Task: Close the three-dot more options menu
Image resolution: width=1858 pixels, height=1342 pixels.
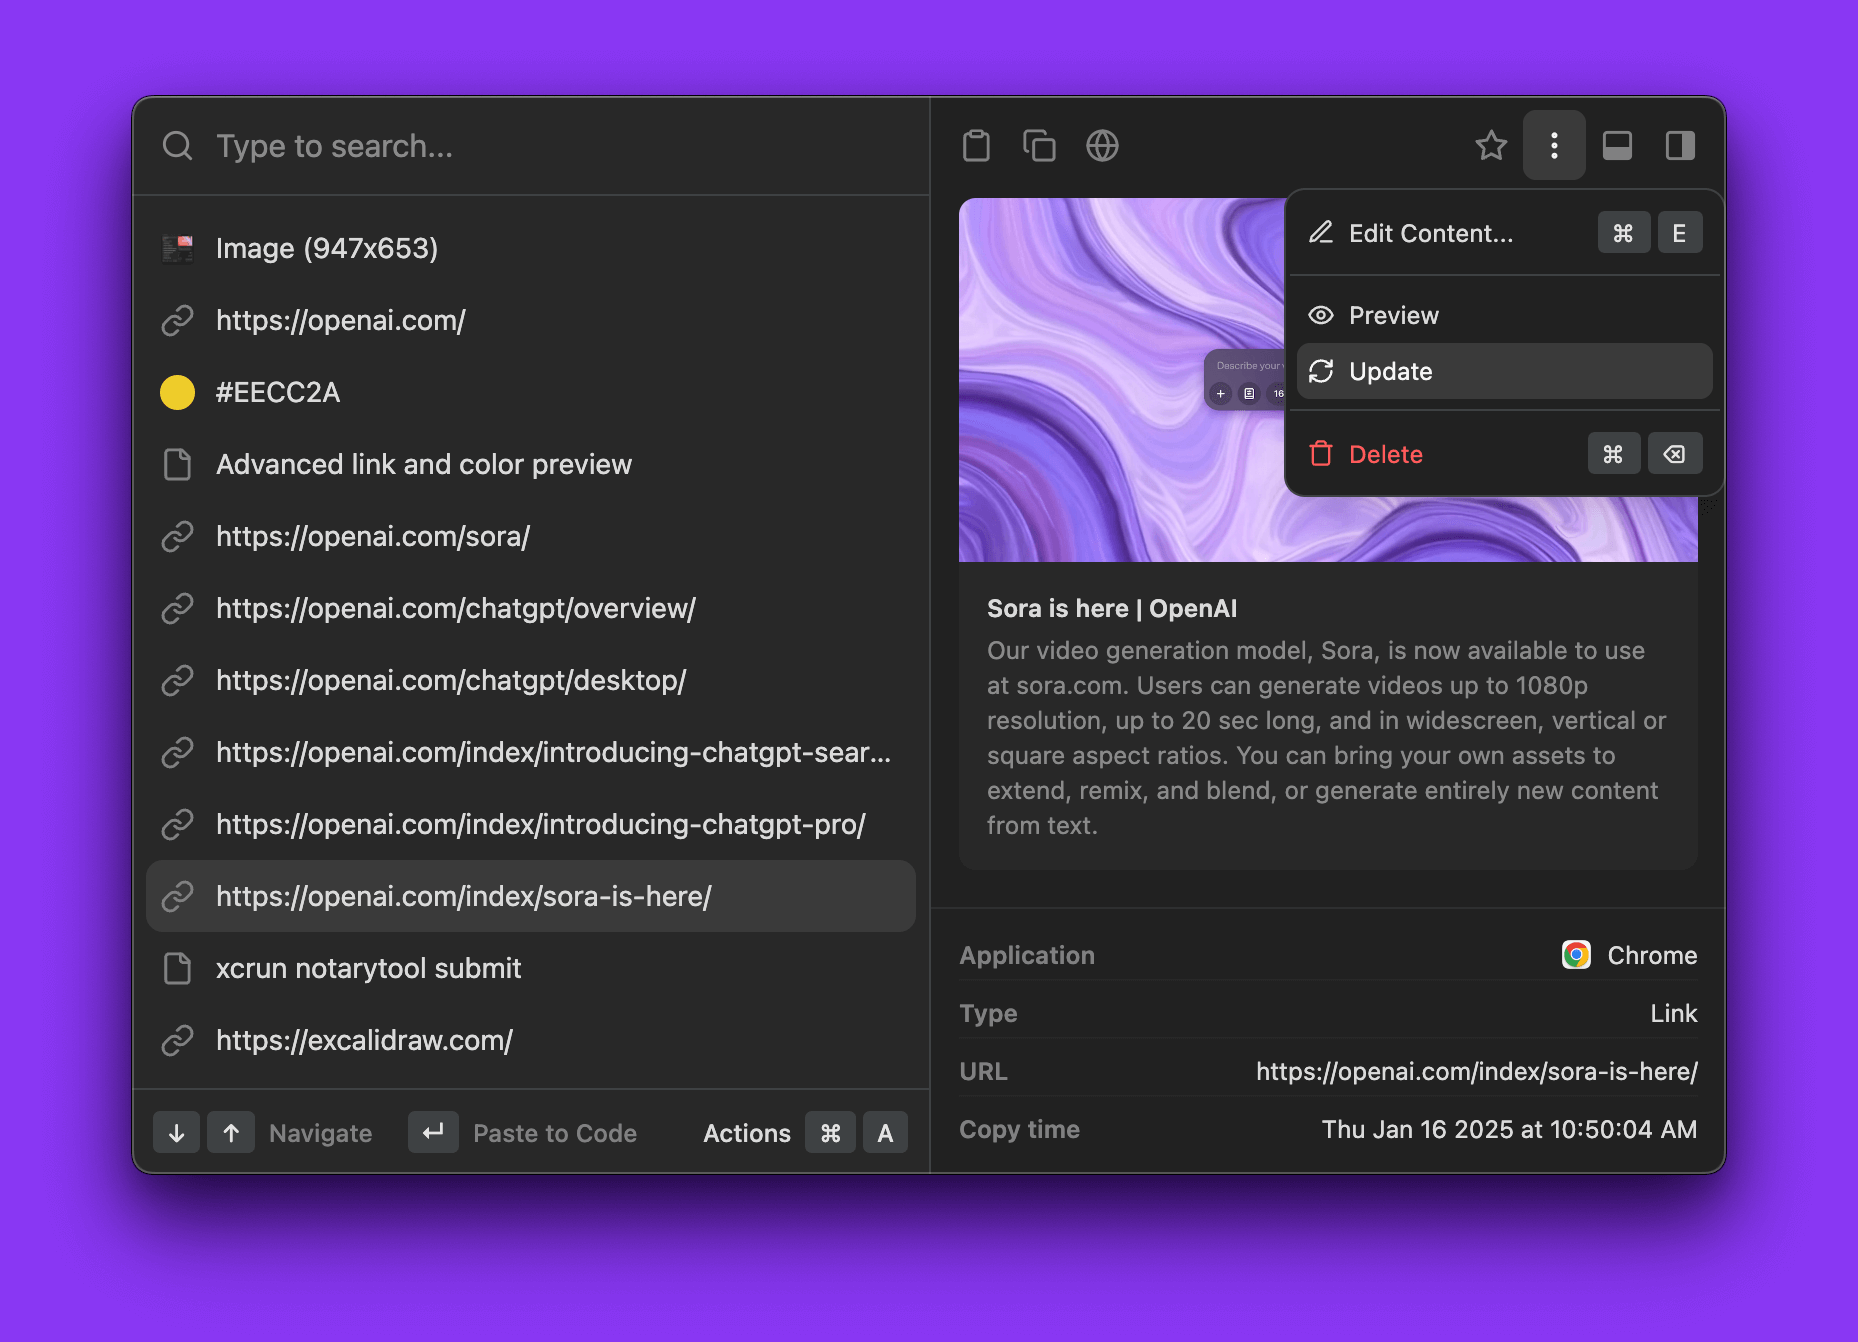Action: pyautogui.click(x=1554, y=146)
